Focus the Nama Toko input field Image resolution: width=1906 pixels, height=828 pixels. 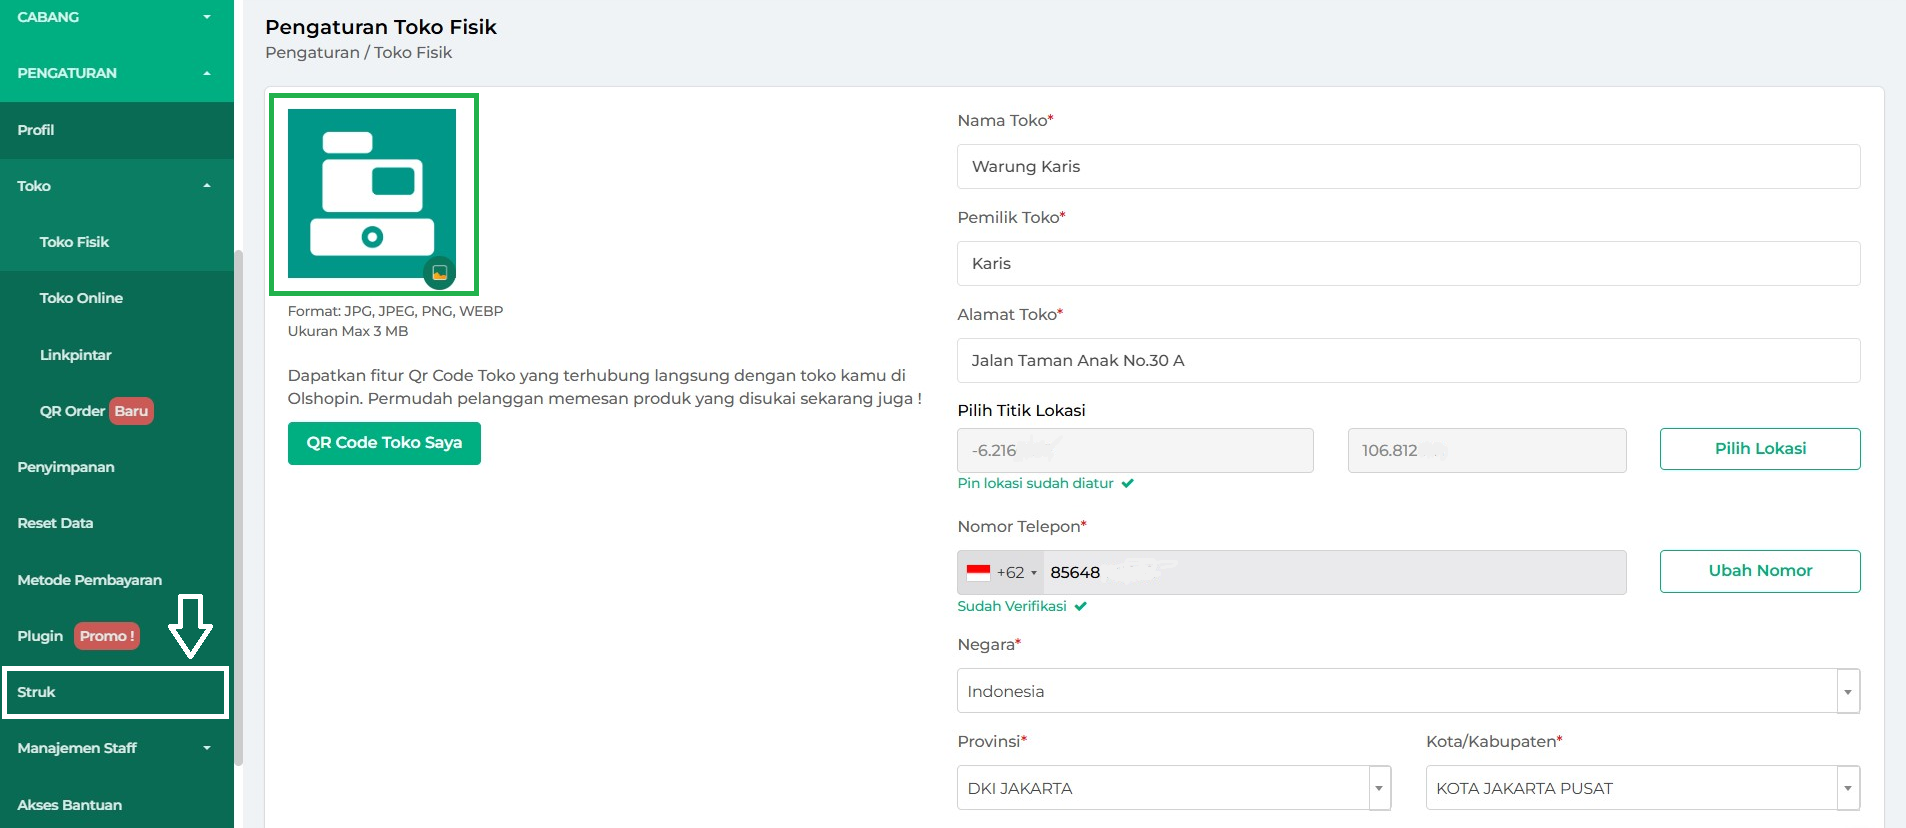coord(1408,166)
